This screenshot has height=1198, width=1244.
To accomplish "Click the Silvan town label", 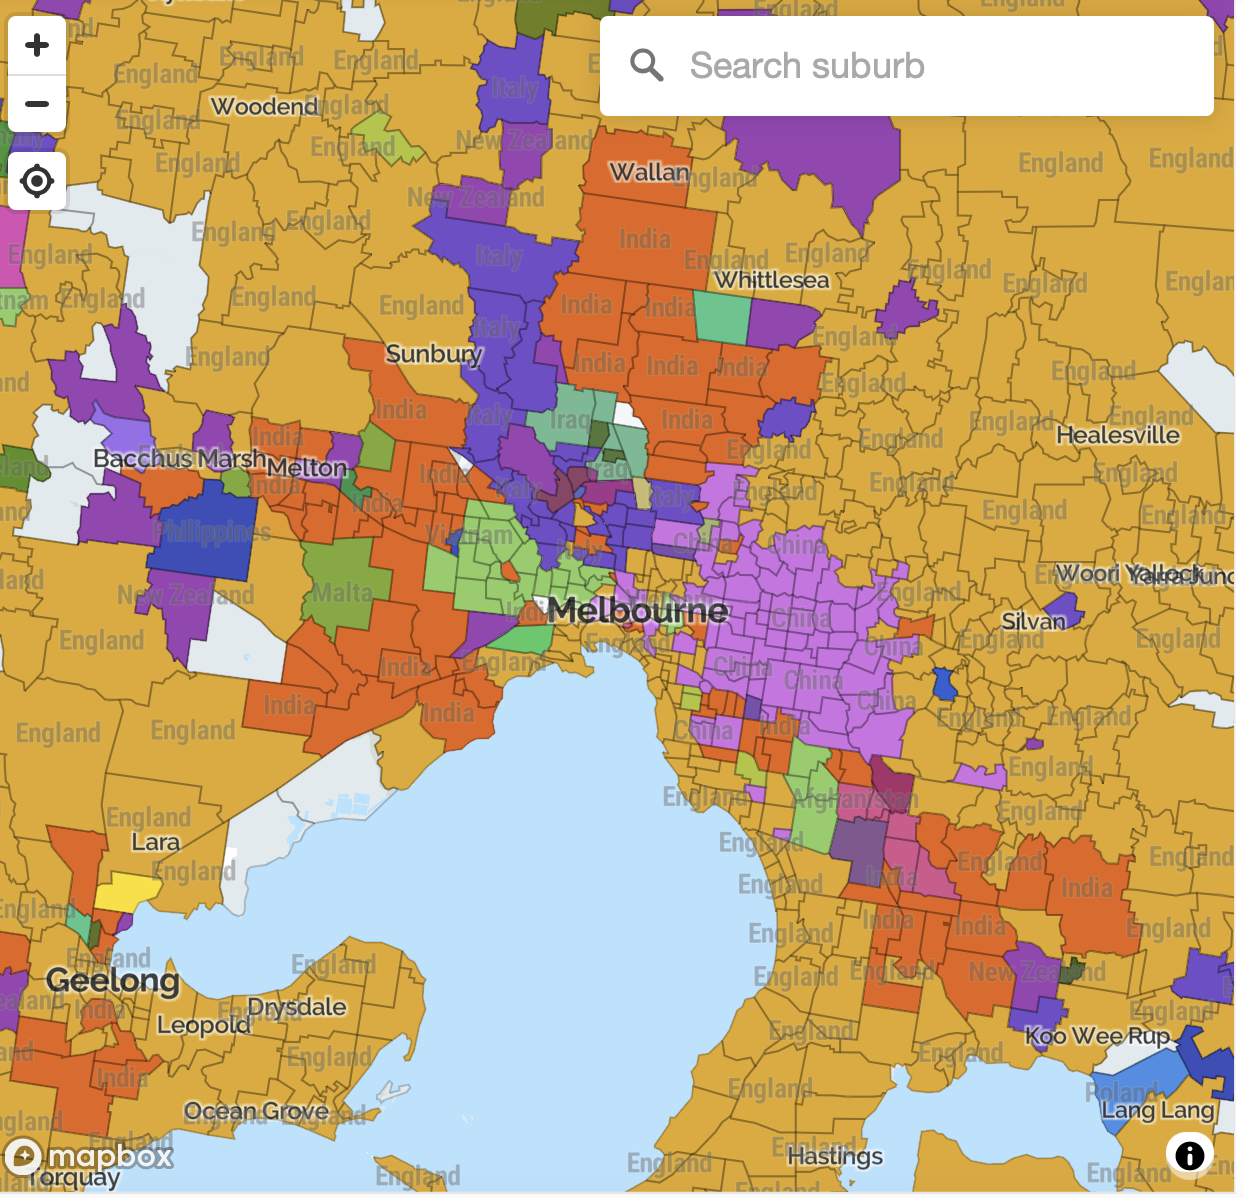I will point(1034,622).
